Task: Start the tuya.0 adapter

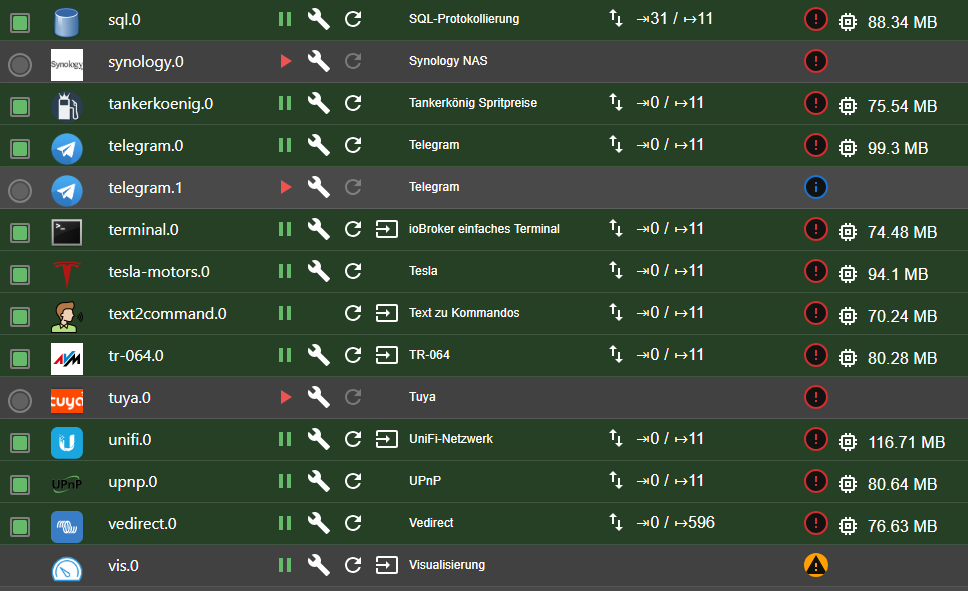Action: coord(285,397)
